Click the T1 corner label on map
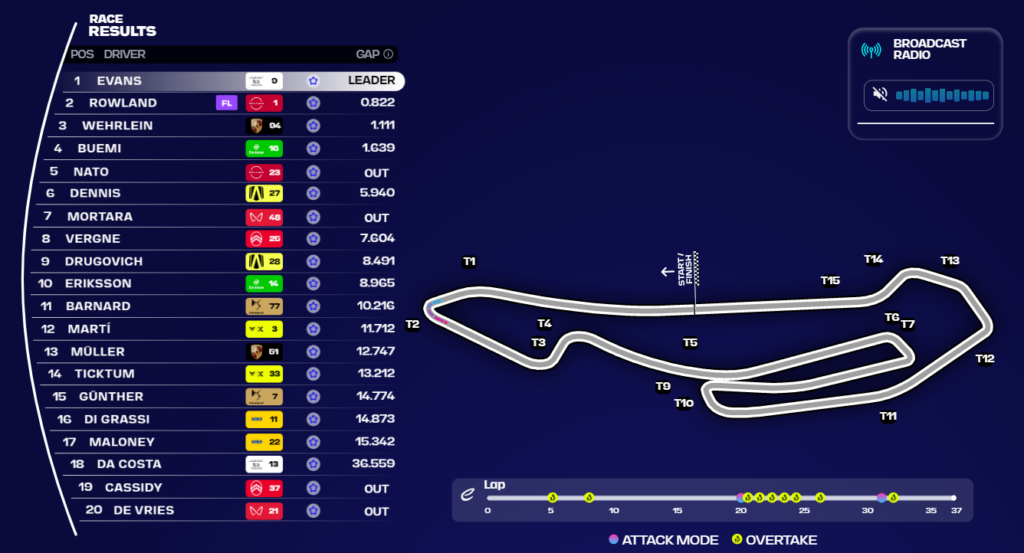This screenshot has width=1024, height=553. point(470,262)
